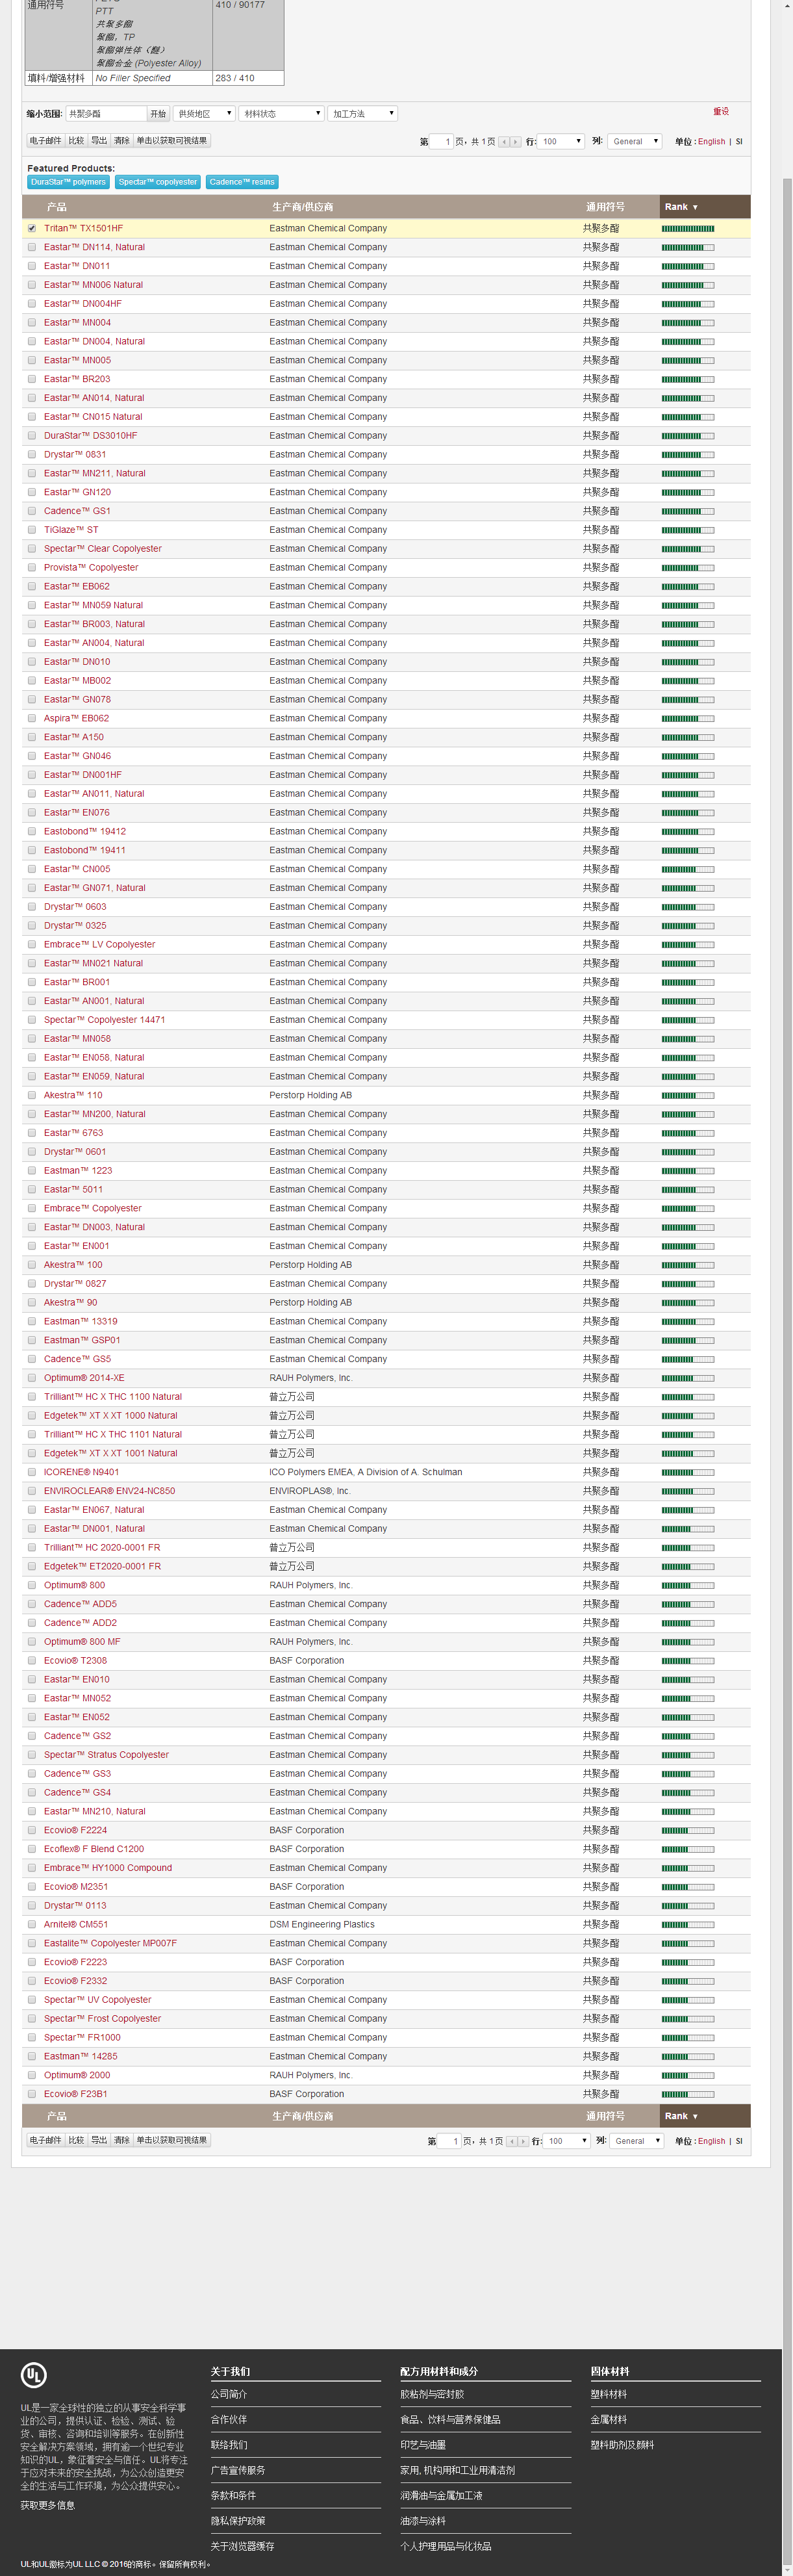Click the top 单击以获取可视结果 button

(172, 141)
